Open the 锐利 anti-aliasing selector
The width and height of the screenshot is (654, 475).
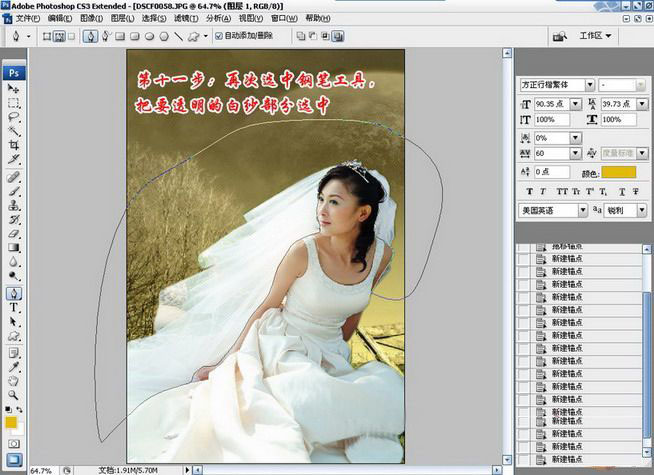click(x=625, y=211)
